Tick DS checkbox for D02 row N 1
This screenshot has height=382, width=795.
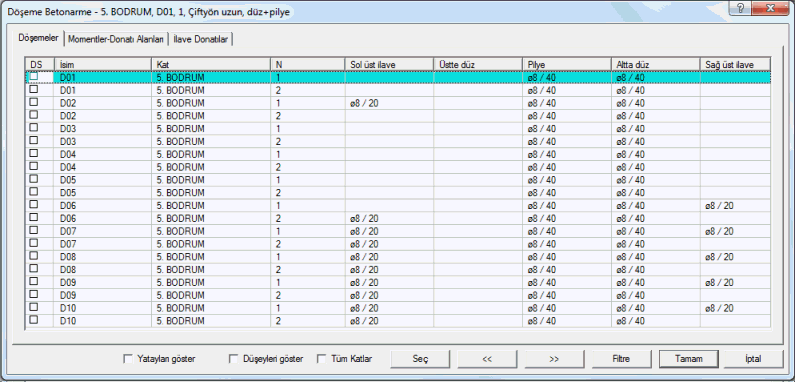point(33,102)
